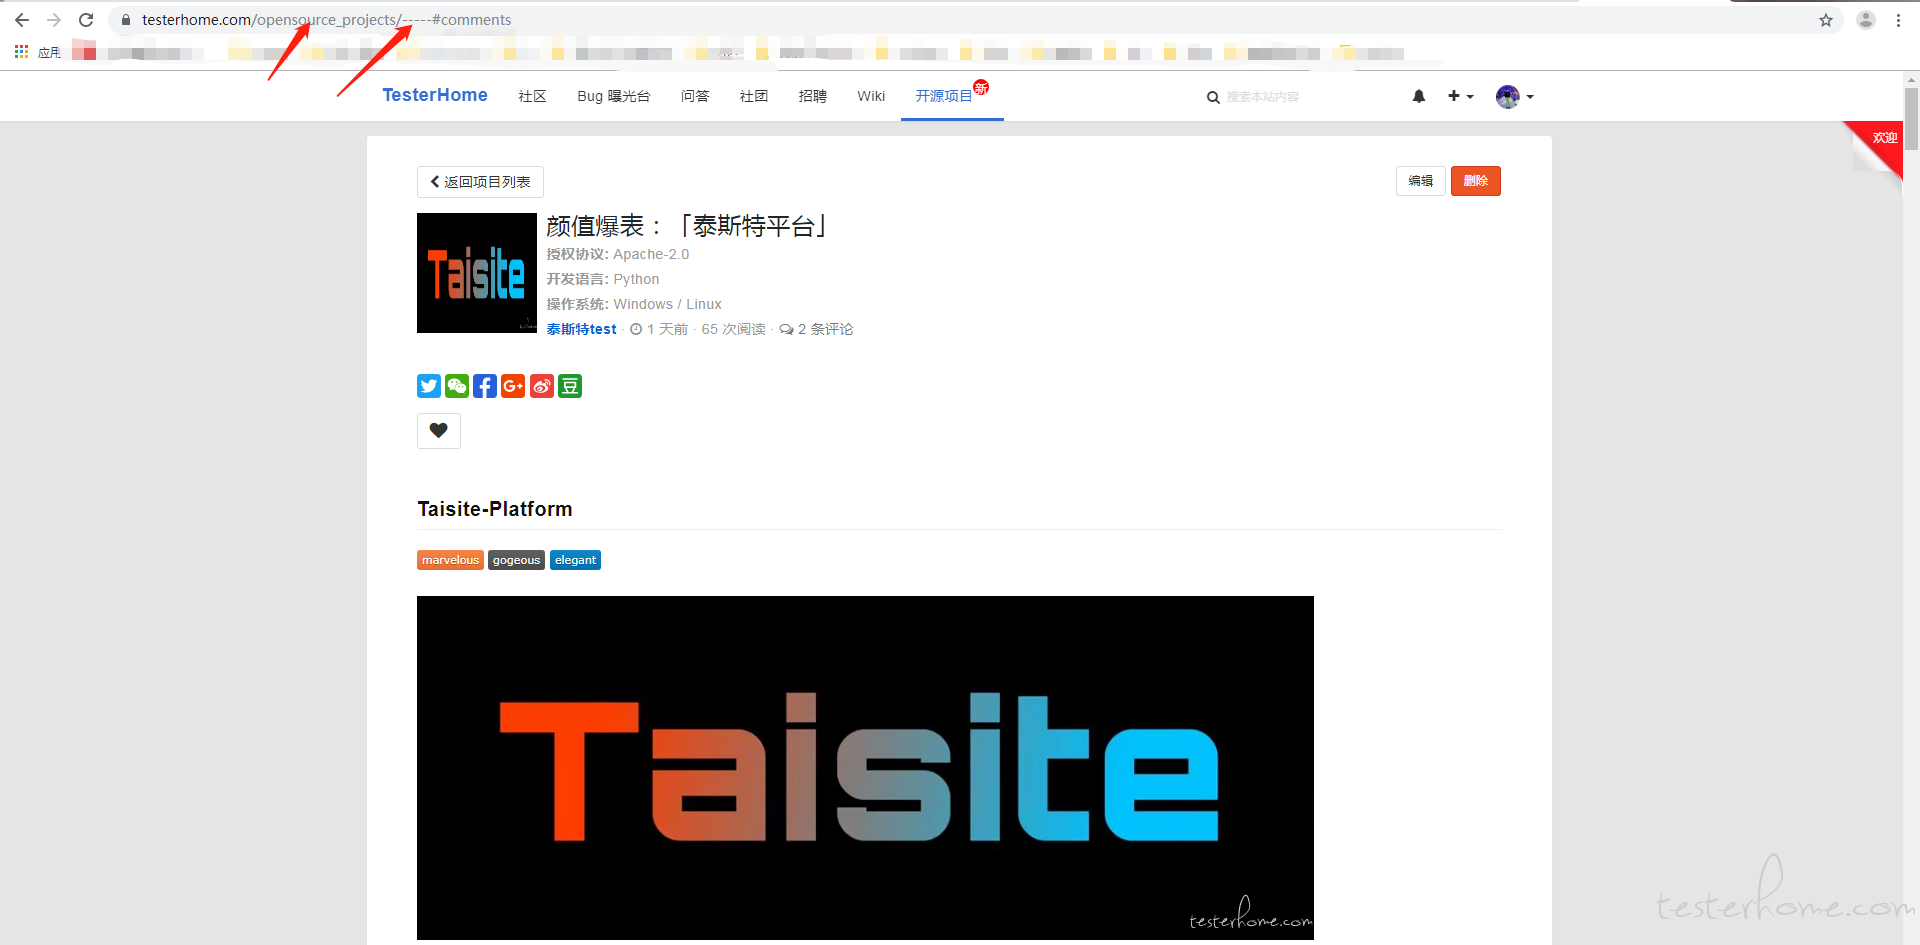Go back with the browser back arrow

[x=22, y=20]
